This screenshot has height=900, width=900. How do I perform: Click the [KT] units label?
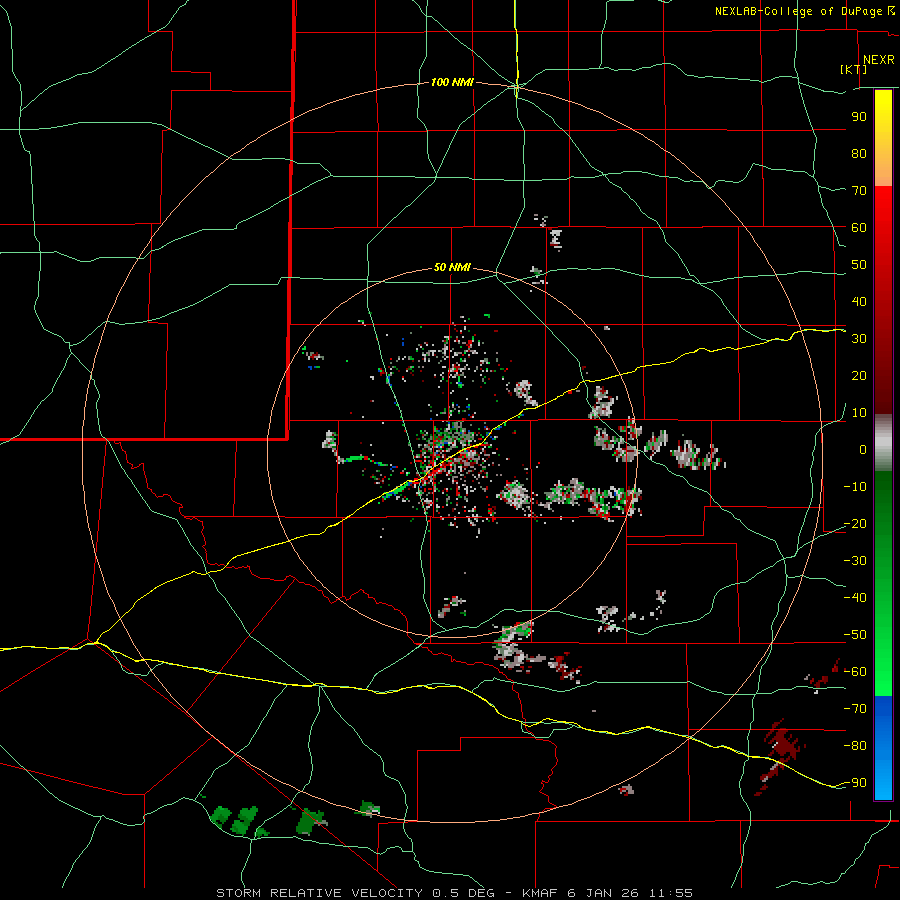pos(854,69)
